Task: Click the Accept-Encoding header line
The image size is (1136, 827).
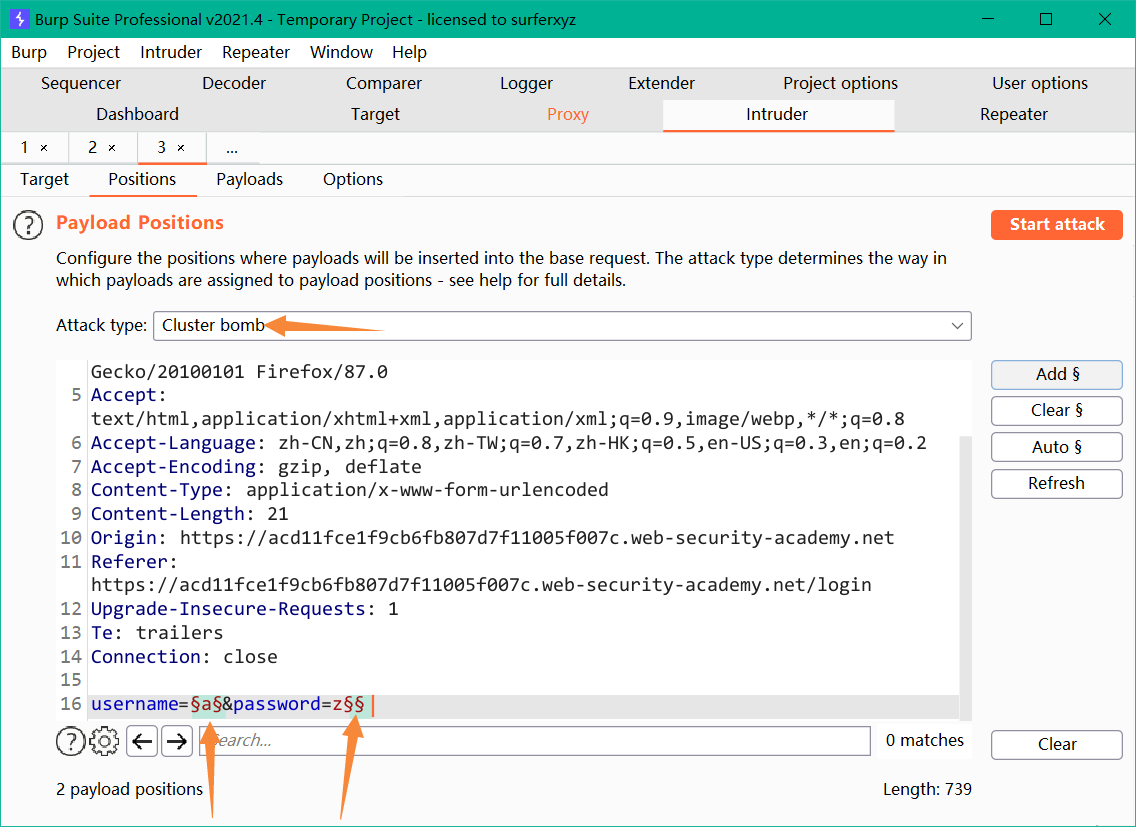Action: (256, 467)
